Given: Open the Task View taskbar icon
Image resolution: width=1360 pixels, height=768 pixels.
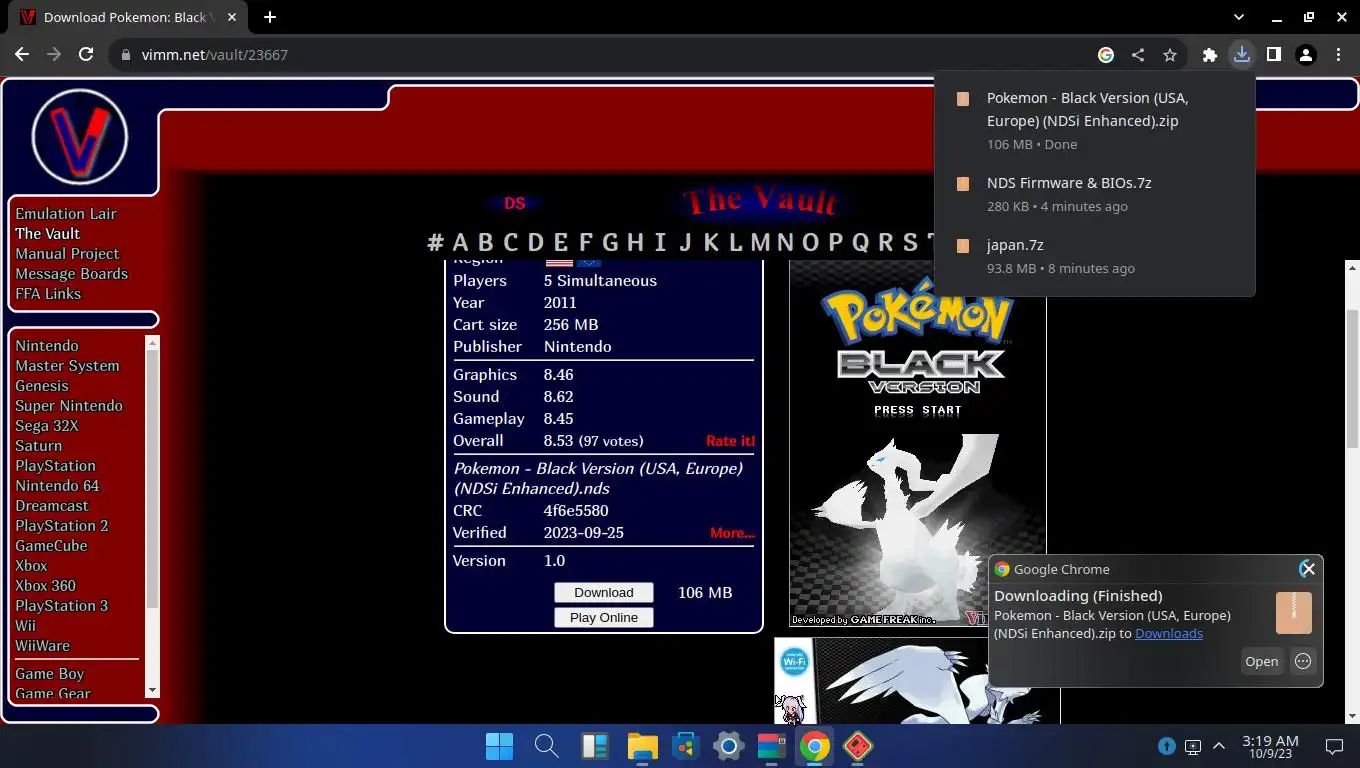Looking at the screenshot, I should point(594,746).
